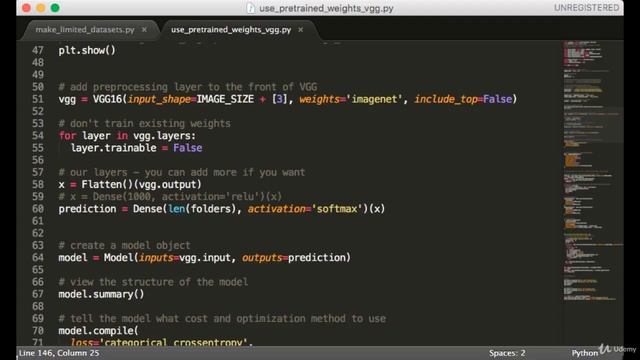640x360 pixels.
Task: Click the red close window button
Action: [27, 8]
